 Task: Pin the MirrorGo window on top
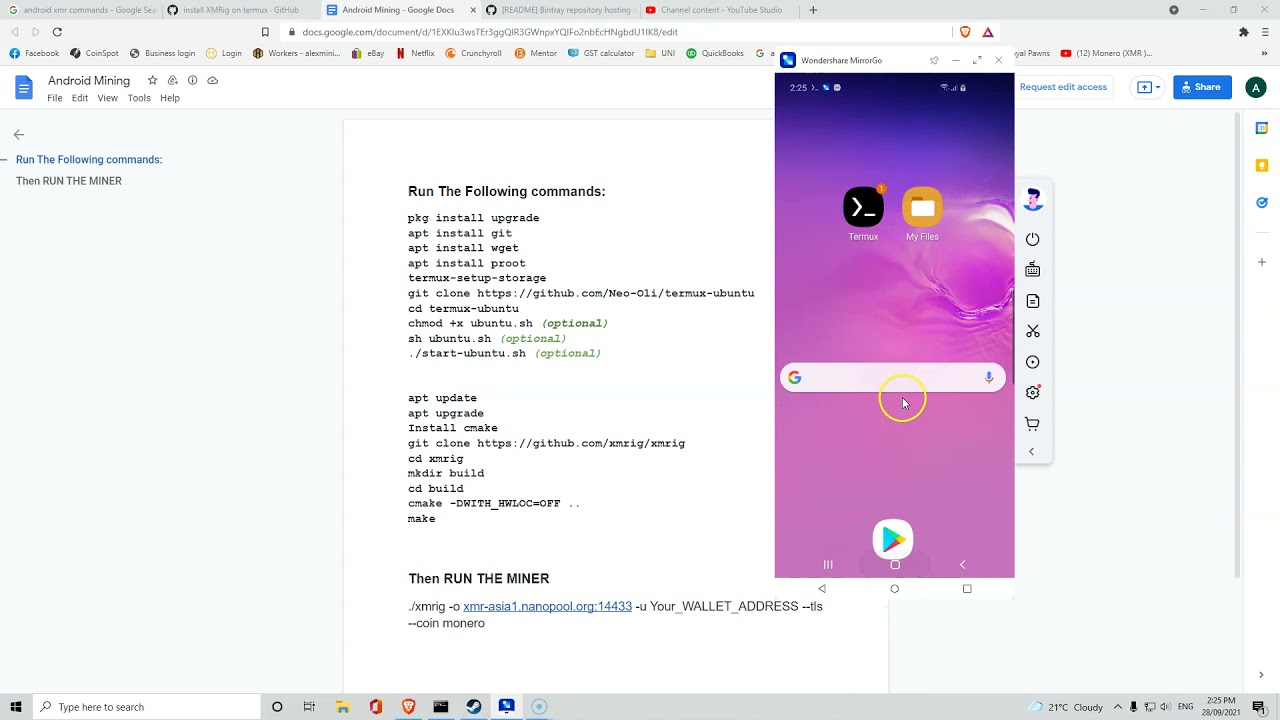(x=934, y=61)
